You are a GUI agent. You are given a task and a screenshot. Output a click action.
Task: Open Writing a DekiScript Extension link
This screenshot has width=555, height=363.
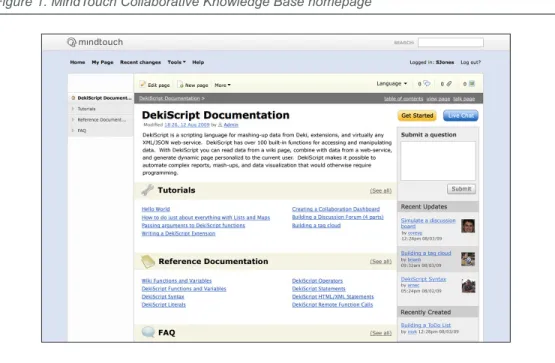coord(178,234)
